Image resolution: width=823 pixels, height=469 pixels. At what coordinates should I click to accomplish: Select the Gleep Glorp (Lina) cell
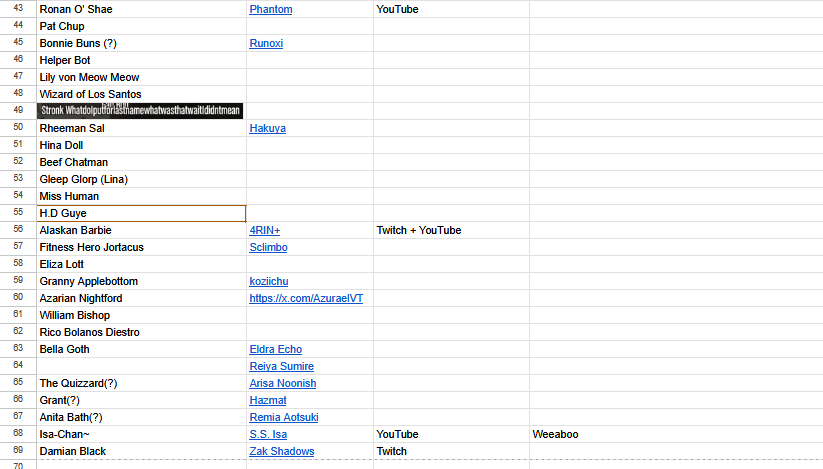(x=141, y=179)
